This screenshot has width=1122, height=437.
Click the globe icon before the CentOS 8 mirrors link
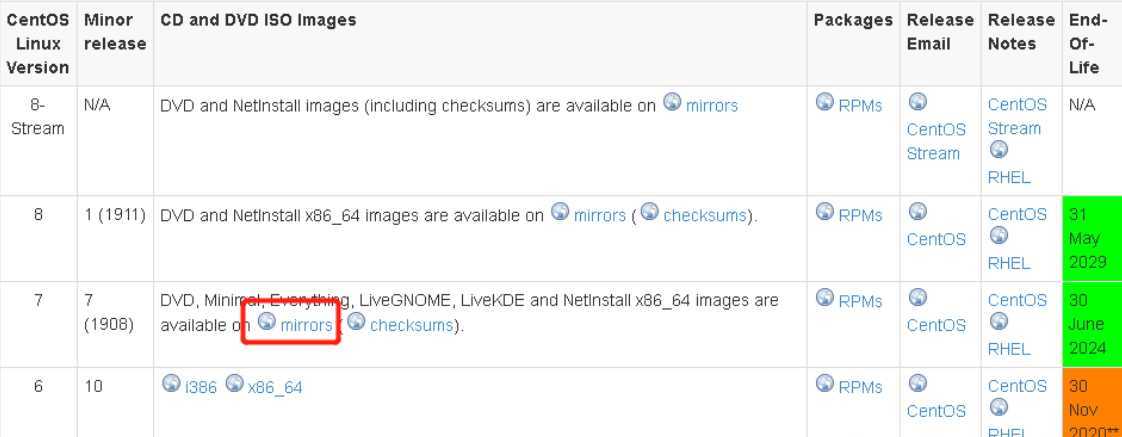560,212
